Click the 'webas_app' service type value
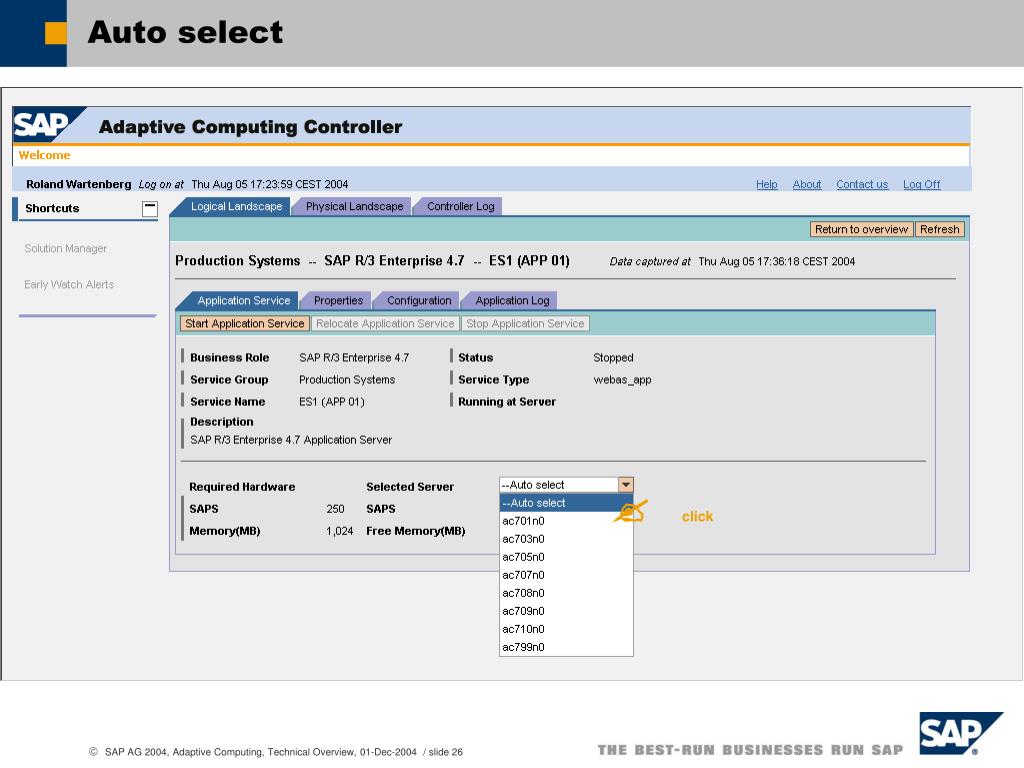This screenshot has height=768, width=1024. pyautogui.click(x=622, y=379)
